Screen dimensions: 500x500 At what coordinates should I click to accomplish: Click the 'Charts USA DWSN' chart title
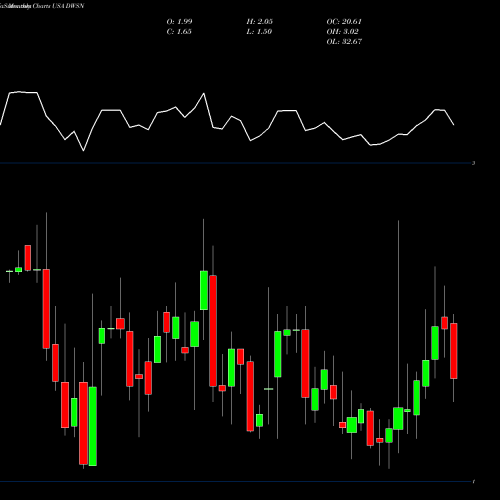(x=58, y=6)
